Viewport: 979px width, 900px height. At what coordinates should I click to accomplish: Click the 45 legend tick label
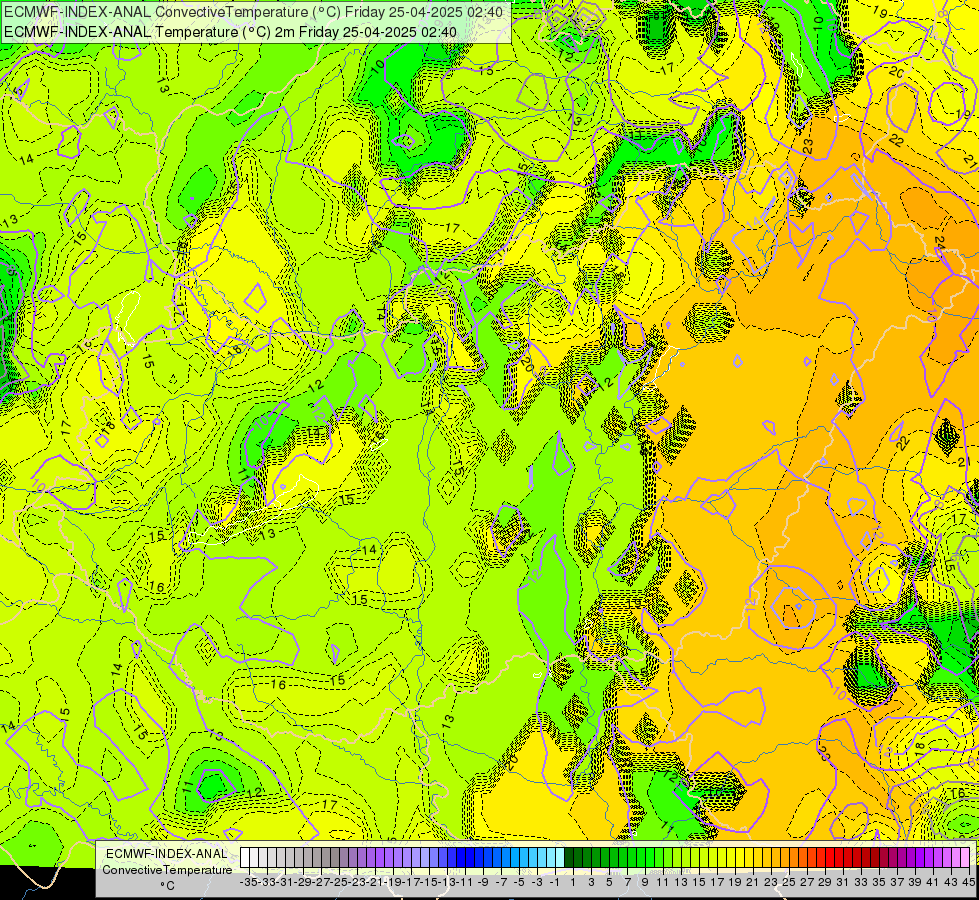pos(968,882)
